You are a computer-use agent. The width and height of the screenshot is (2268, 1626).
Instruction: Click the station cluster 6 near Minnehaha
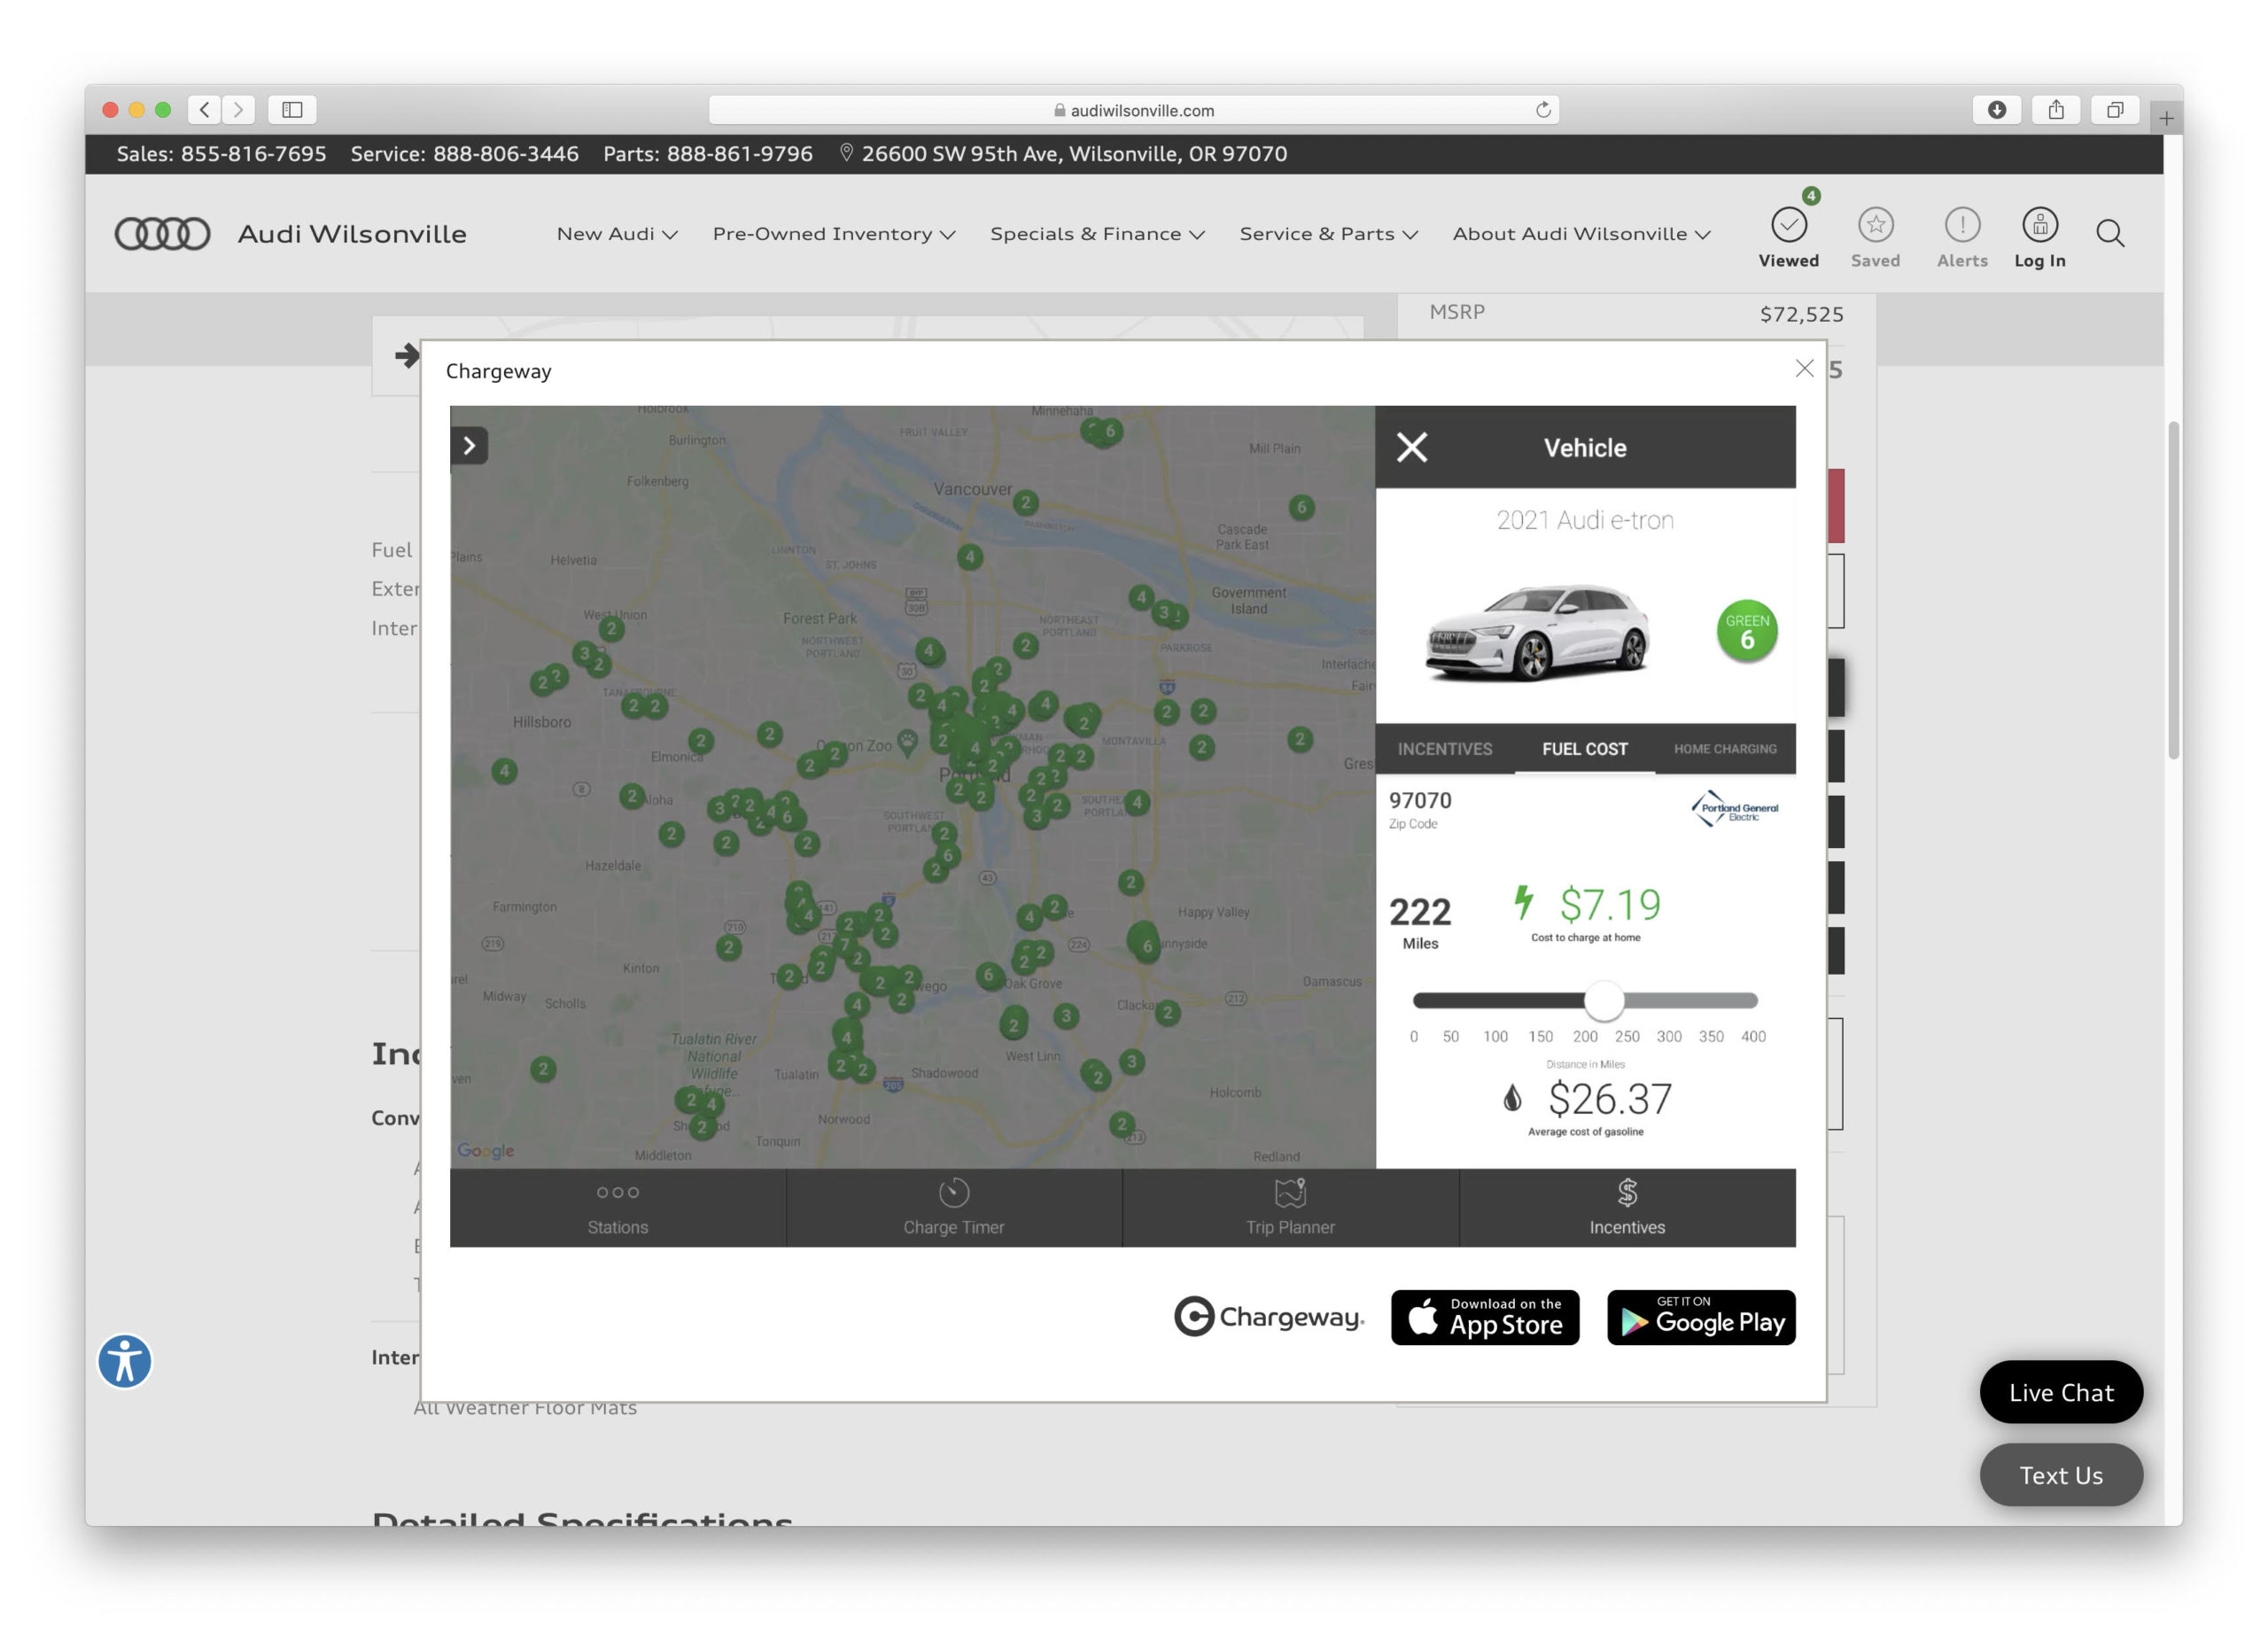point(1108,431)
